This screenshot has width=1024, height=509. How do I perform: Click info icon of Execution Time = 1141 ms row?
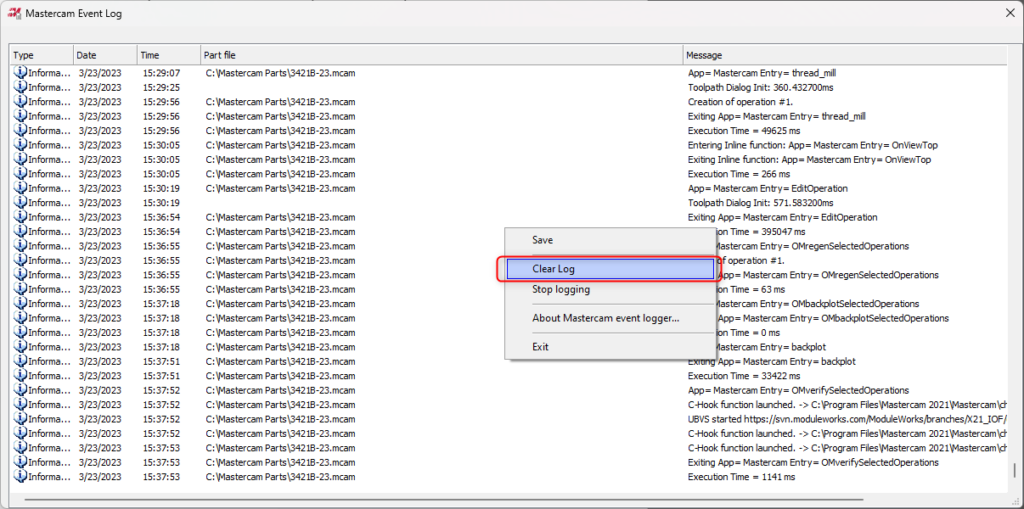tap(20, 476)
